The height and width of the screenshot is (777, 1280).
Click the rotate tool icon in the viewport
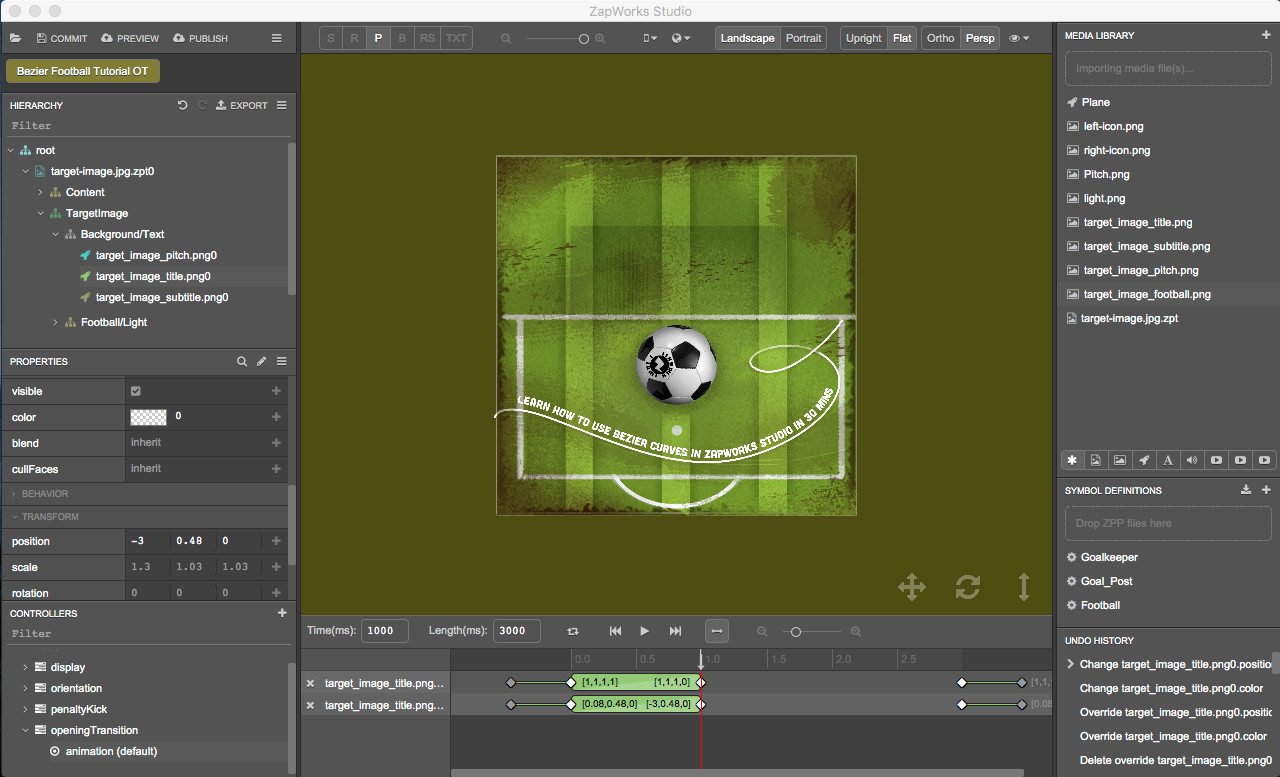pos(967,588)
